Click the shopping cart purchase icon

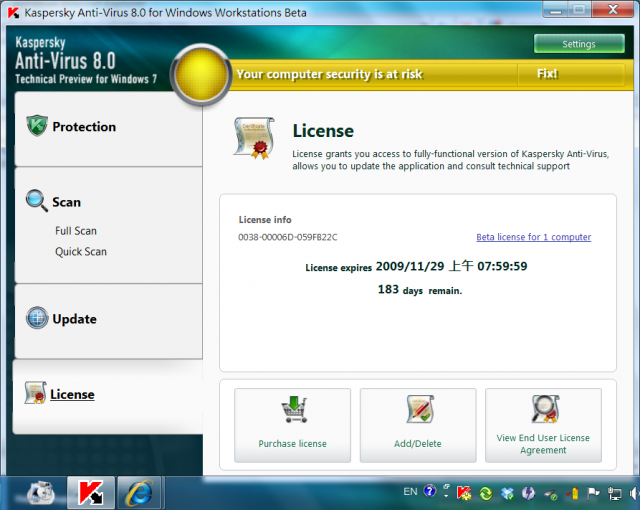[294, 410]
